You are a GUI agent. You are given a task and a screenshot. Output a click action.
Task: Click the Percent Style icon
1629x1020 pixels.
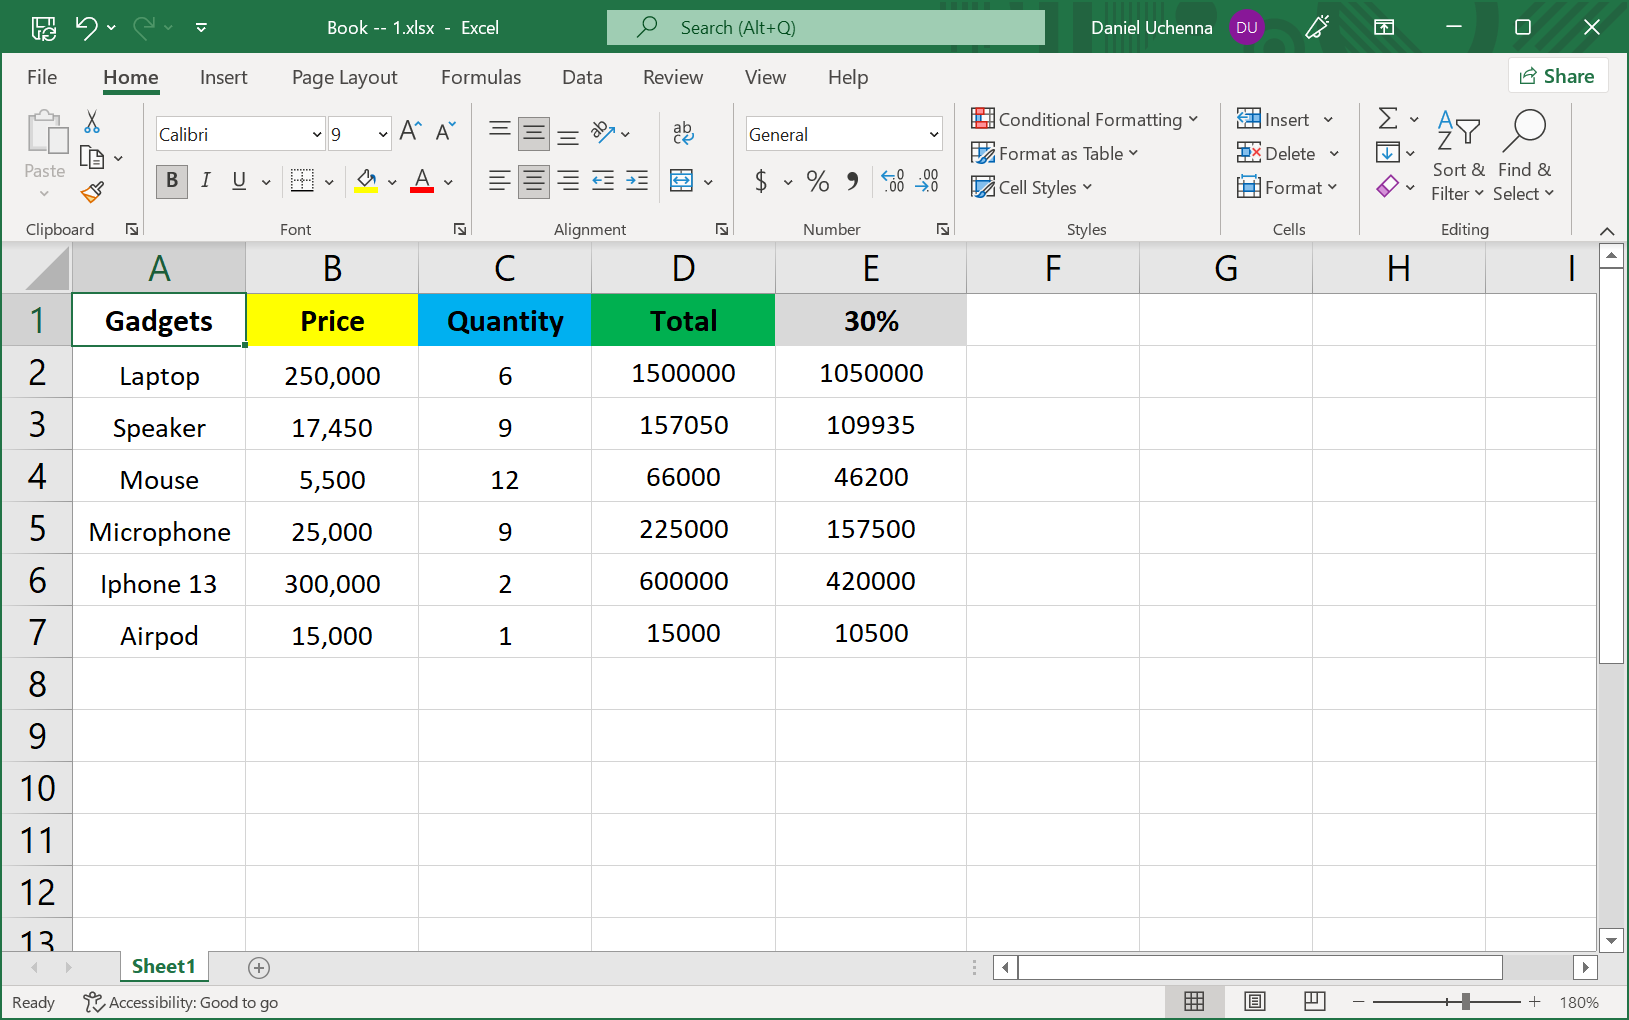point(817,181)
